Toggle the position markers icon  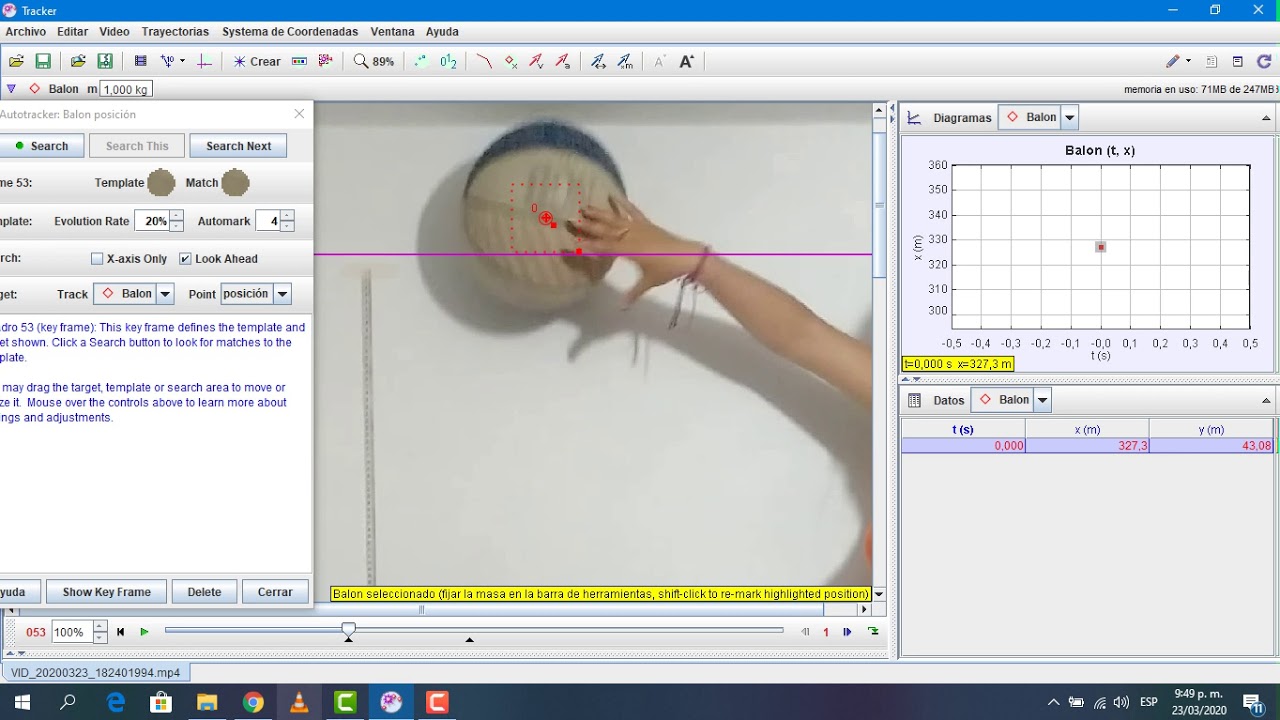pyautogui.click(x=511, y=61)
